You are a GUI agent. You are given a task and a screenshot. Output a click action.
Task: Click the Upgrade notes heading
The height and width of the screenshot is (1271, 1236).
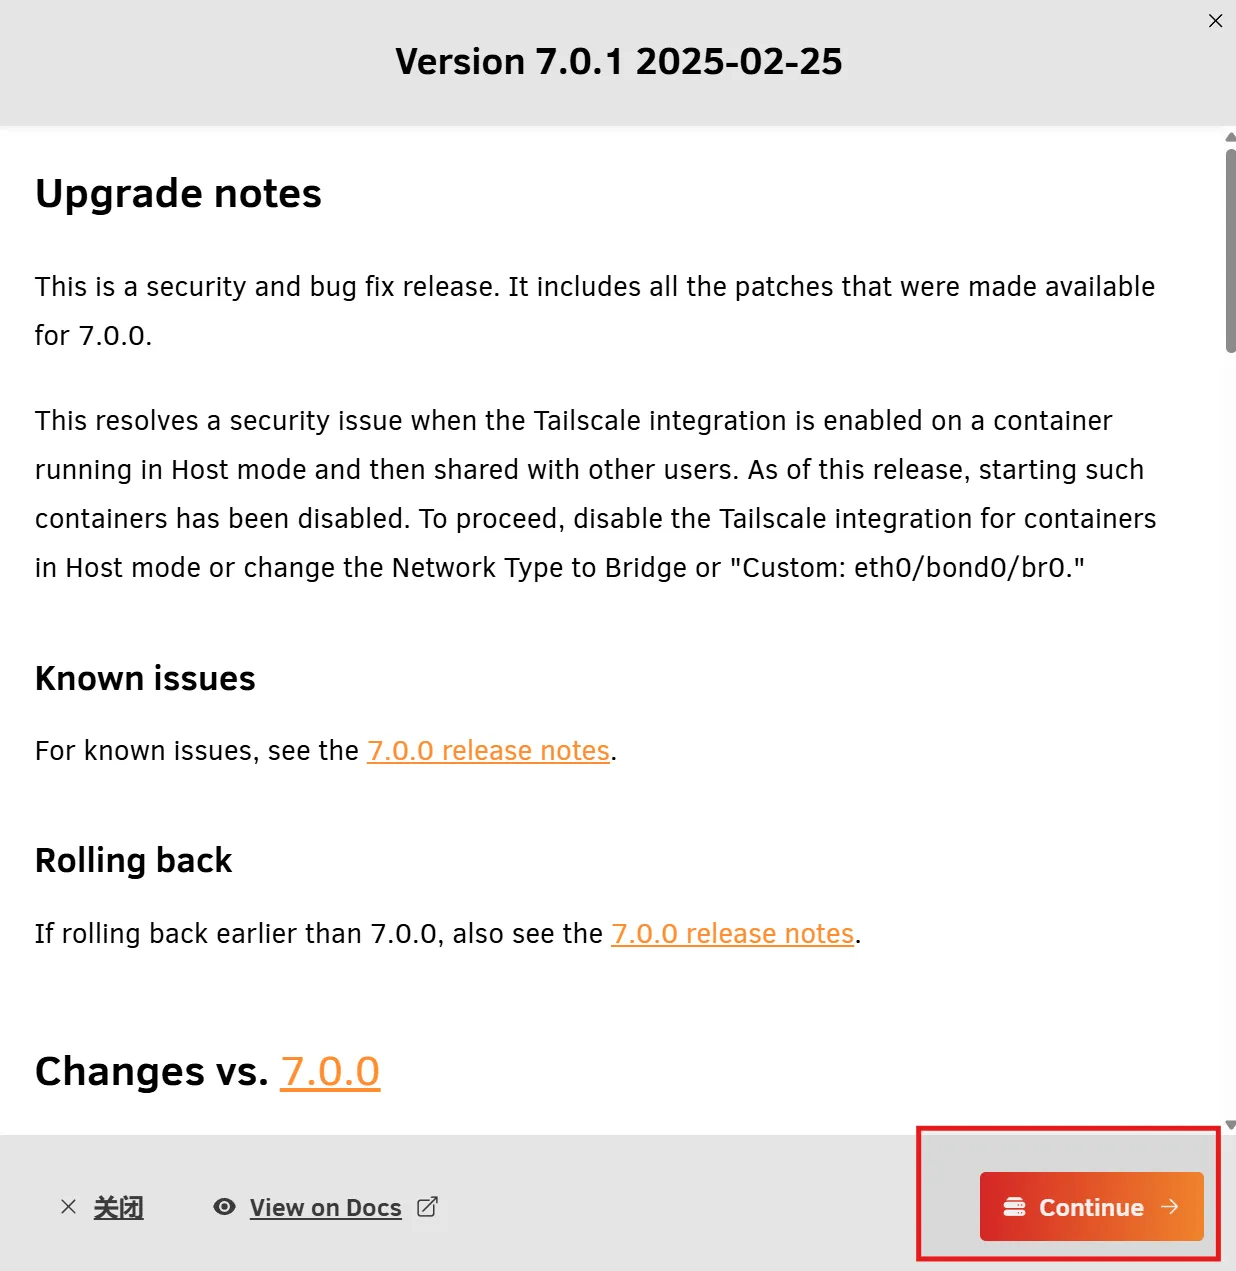pos(178,194)
